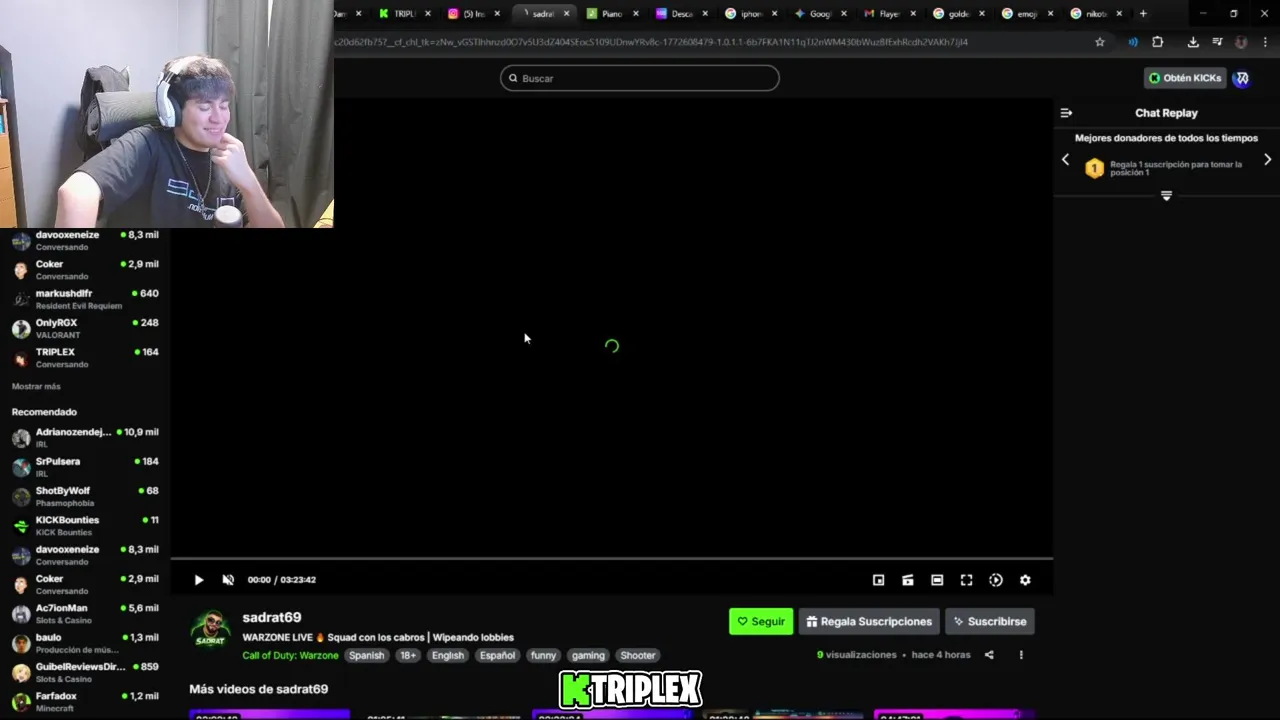Open the browser downloads icon
The height and width of the screenshot is (720, 1280).
coord(1193,42)
